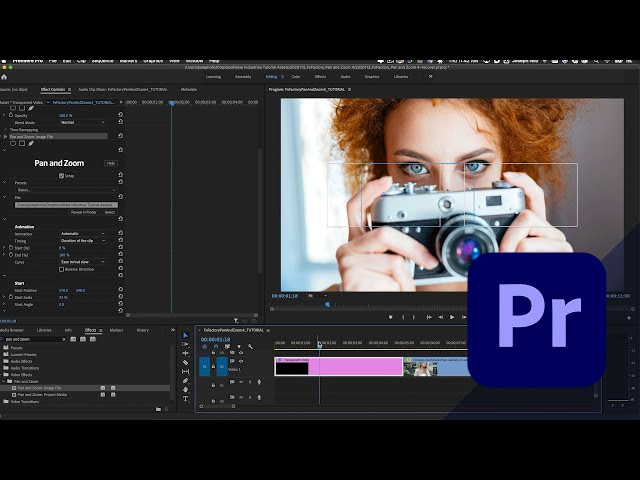This screenshot has width=640, height=480.
Task: Select the Track Select Forward tool
Action: (185, 344)
